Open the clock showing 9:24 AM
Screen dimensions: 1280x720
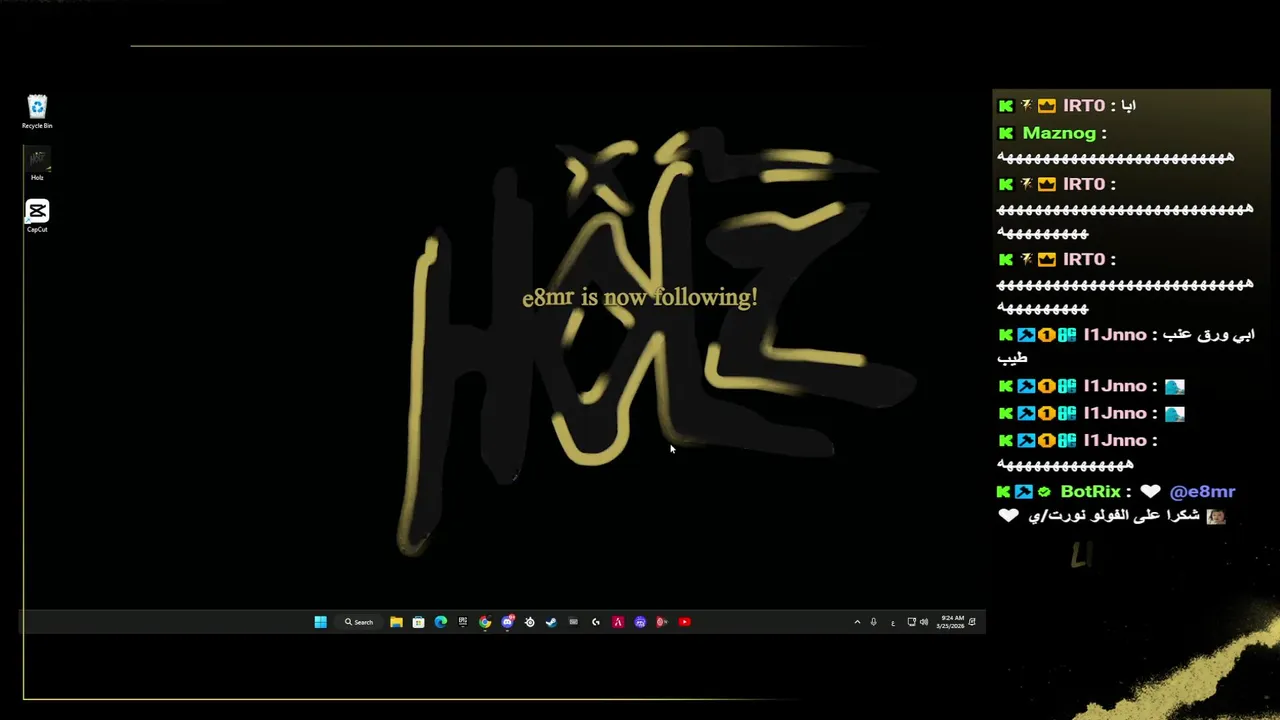(950, 622)
